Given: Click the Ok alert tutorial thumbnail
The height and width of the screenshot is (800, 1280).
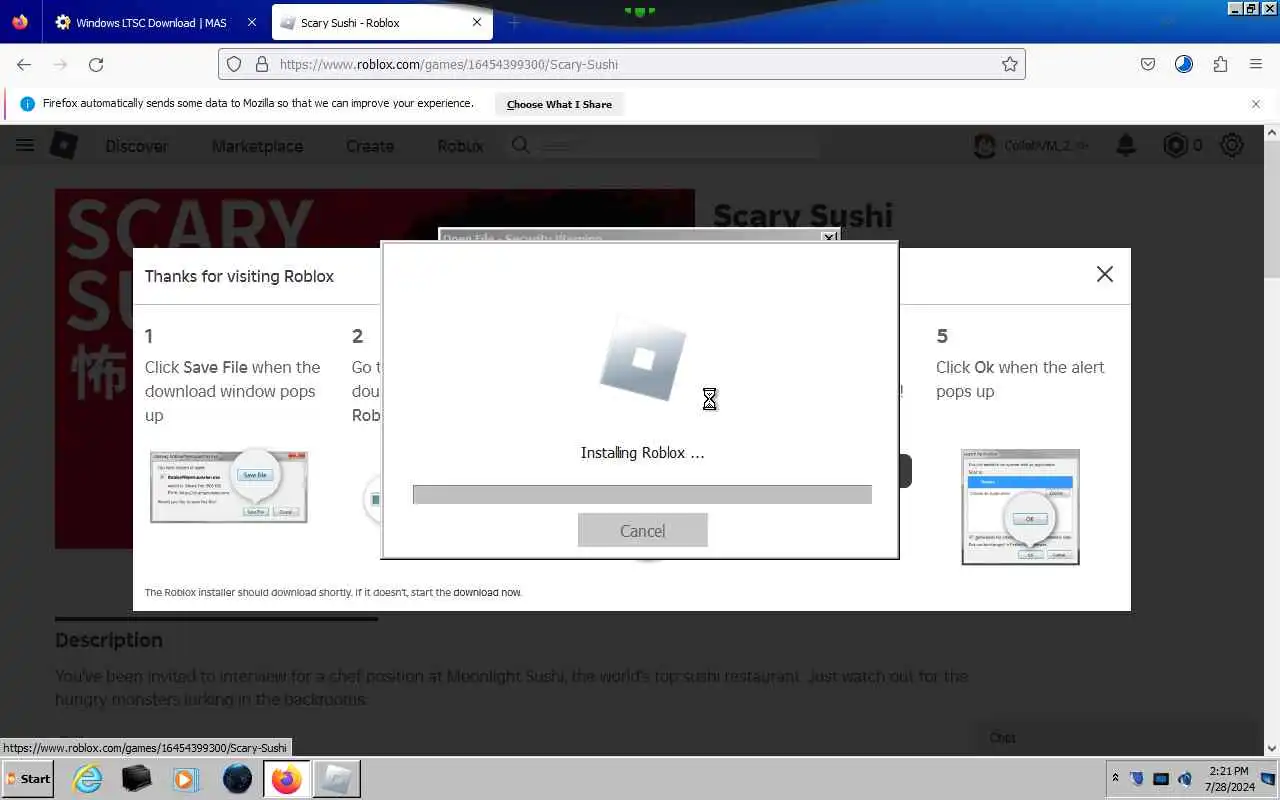Looking at the screenshot, I should [1020, 507].
